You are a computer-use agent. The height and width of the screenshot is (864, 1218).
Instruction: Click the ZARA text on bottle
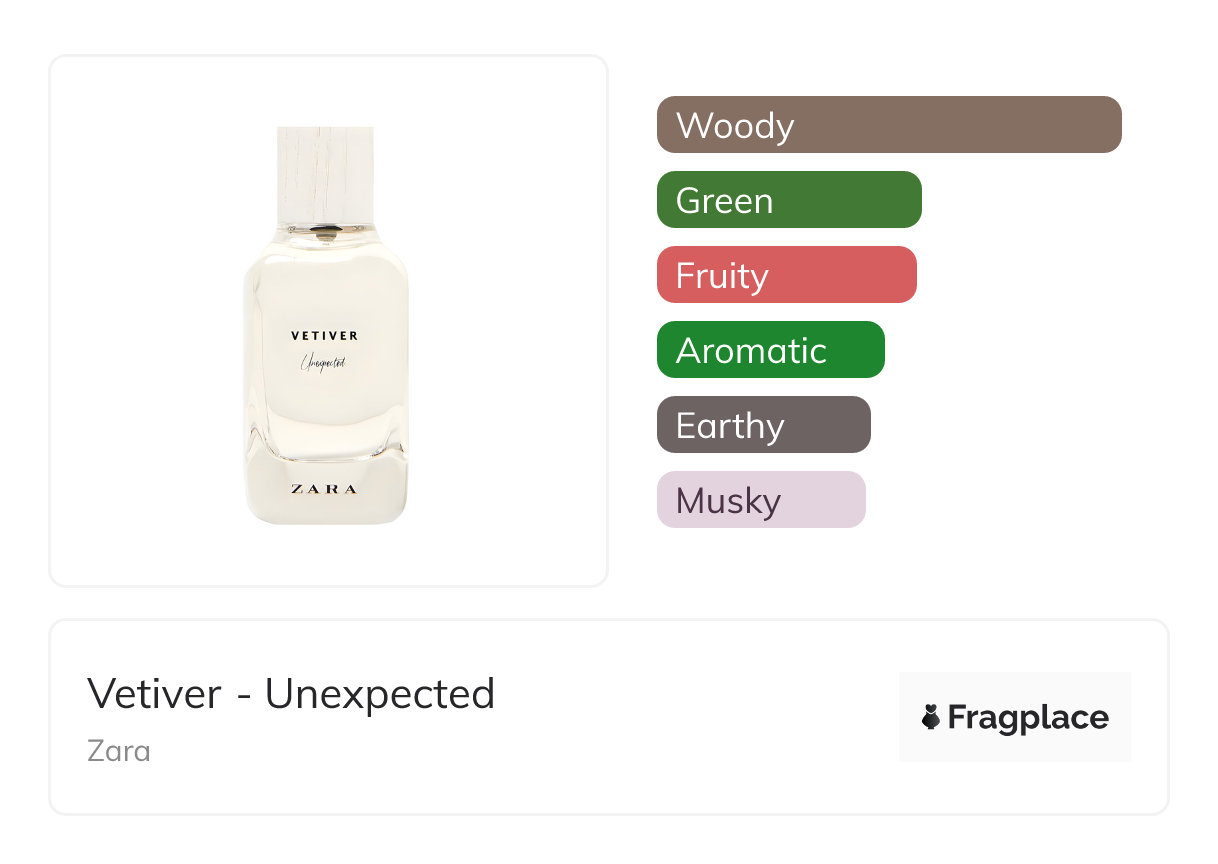coord(324,489)
